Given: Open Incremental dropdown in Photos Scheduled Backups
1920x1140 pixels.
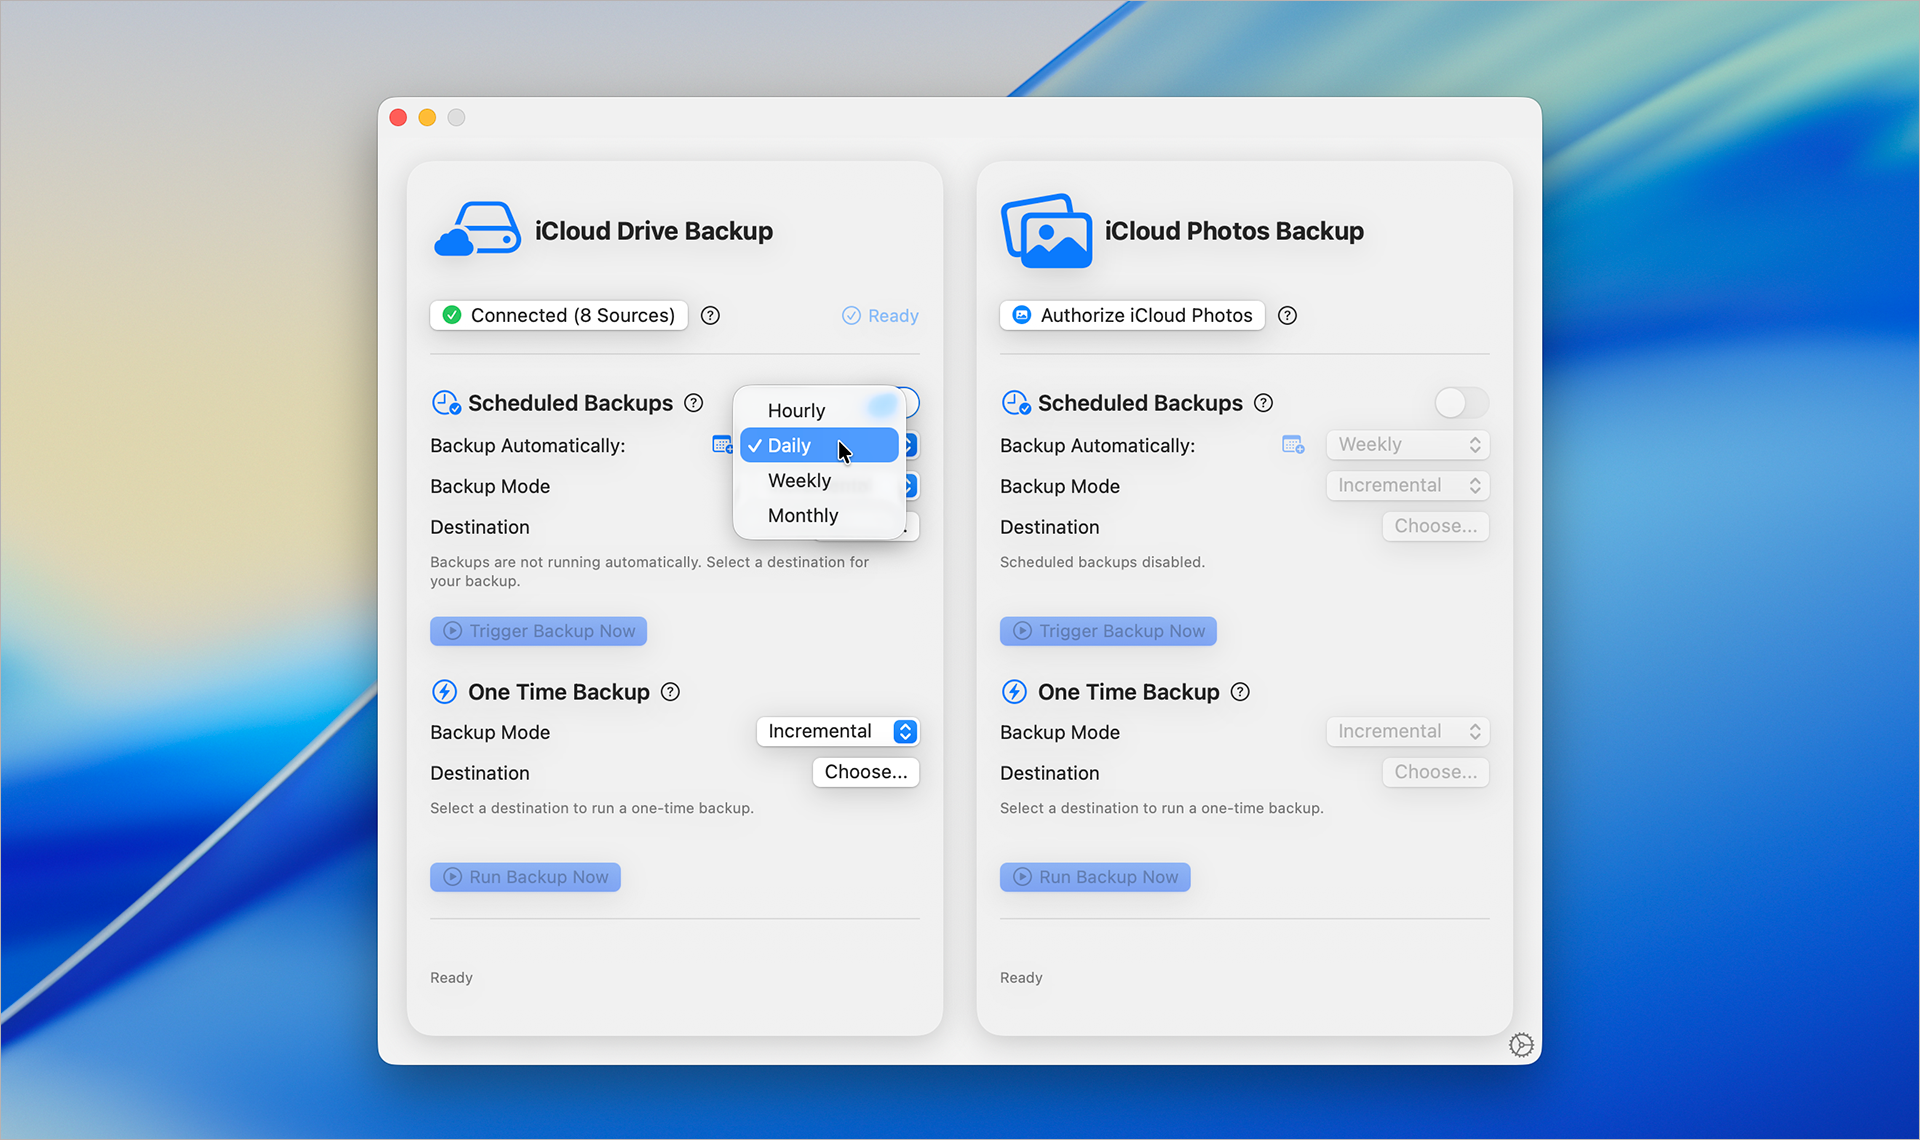Looking at the screenshot, I should click(x=1408, y=486).
